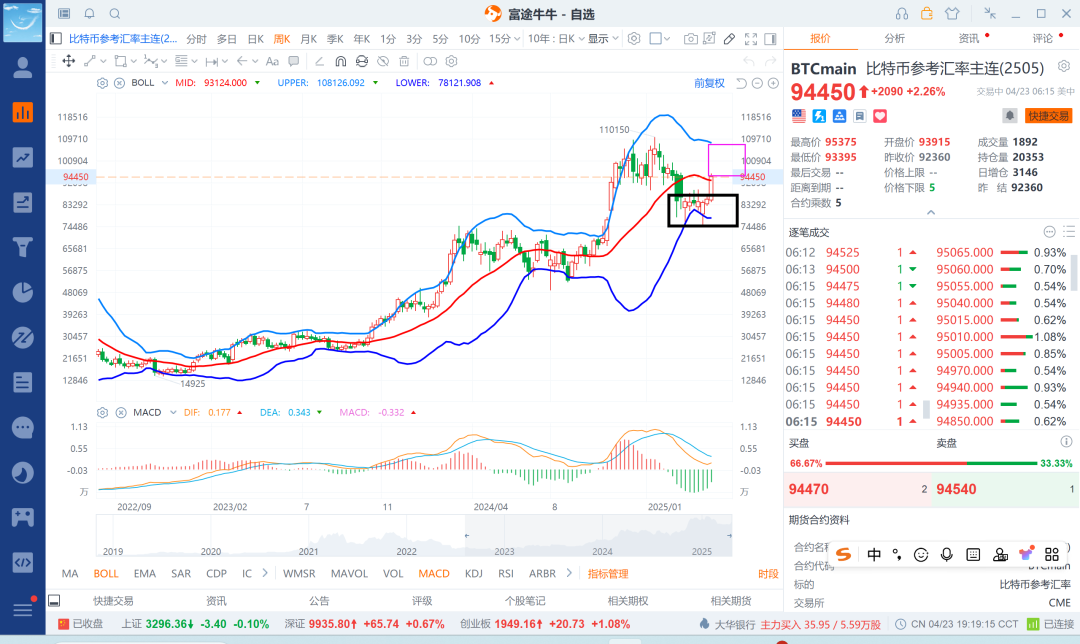Open BOLL indicator settings gear
The width and height of the screenshot is (1080, 644).
[x=102, y=83]
